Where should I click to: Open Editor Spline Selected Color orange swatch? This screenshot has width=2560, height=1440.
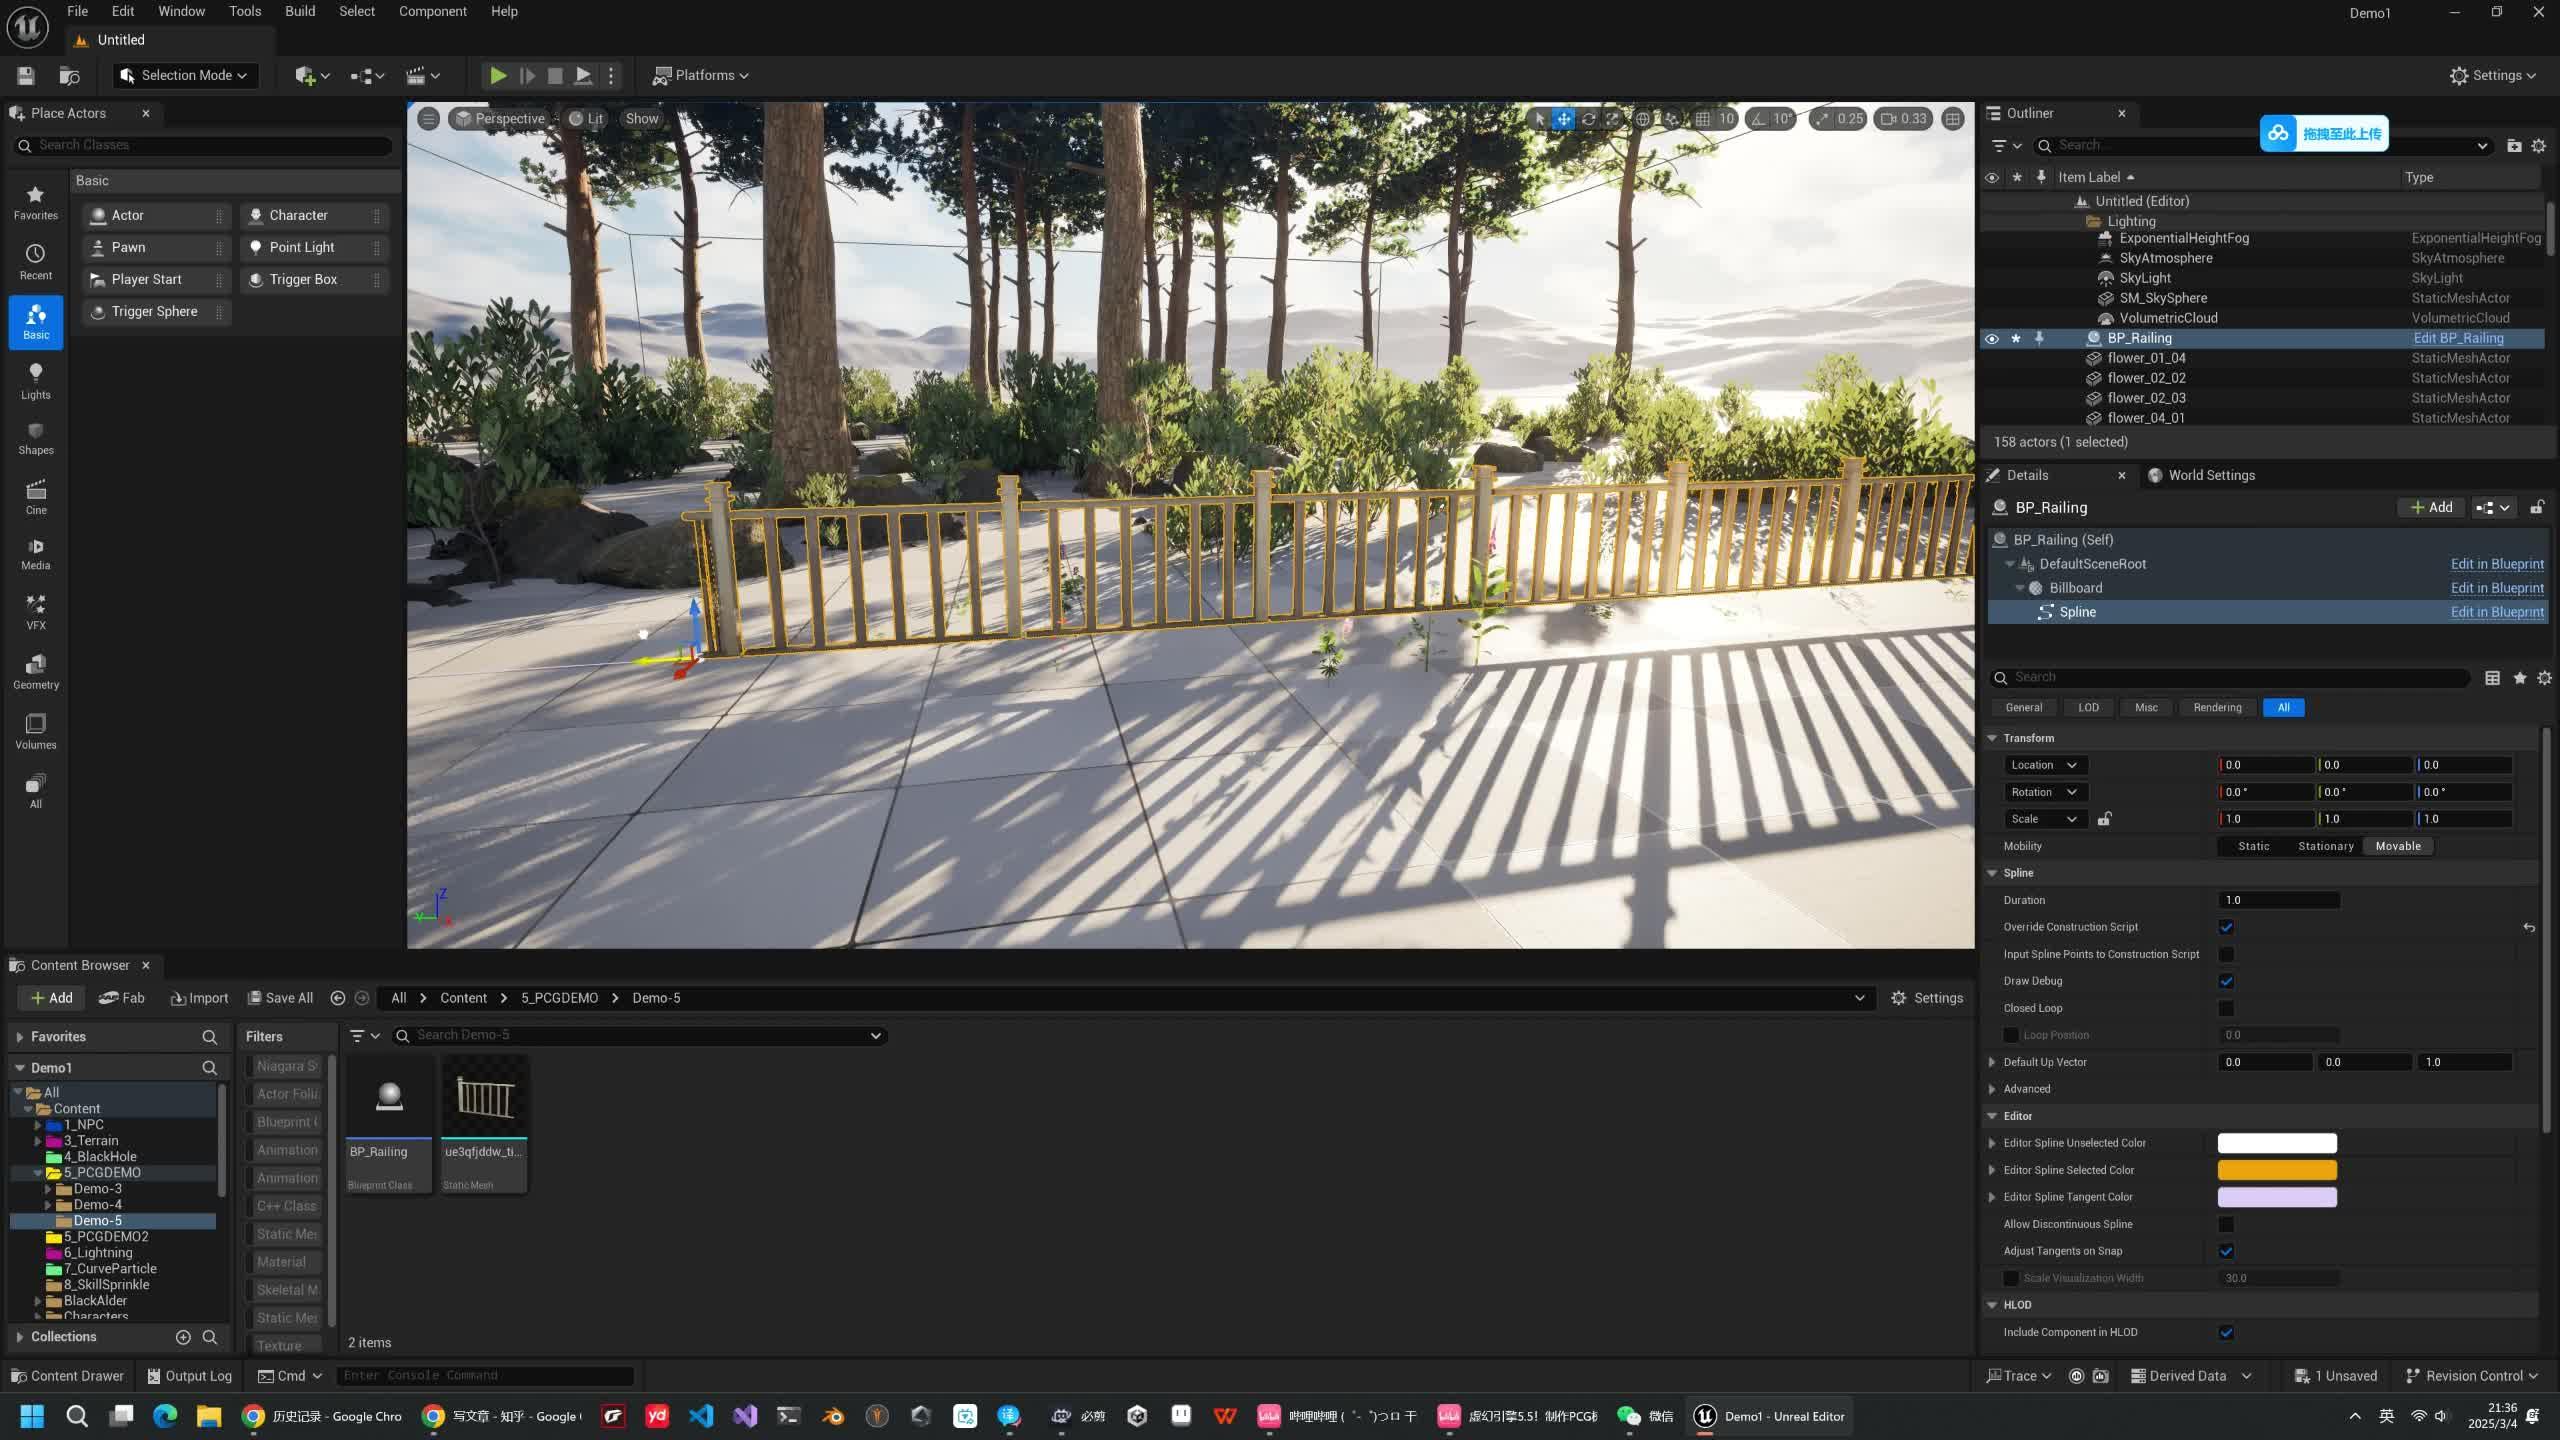(2276, 1170)
